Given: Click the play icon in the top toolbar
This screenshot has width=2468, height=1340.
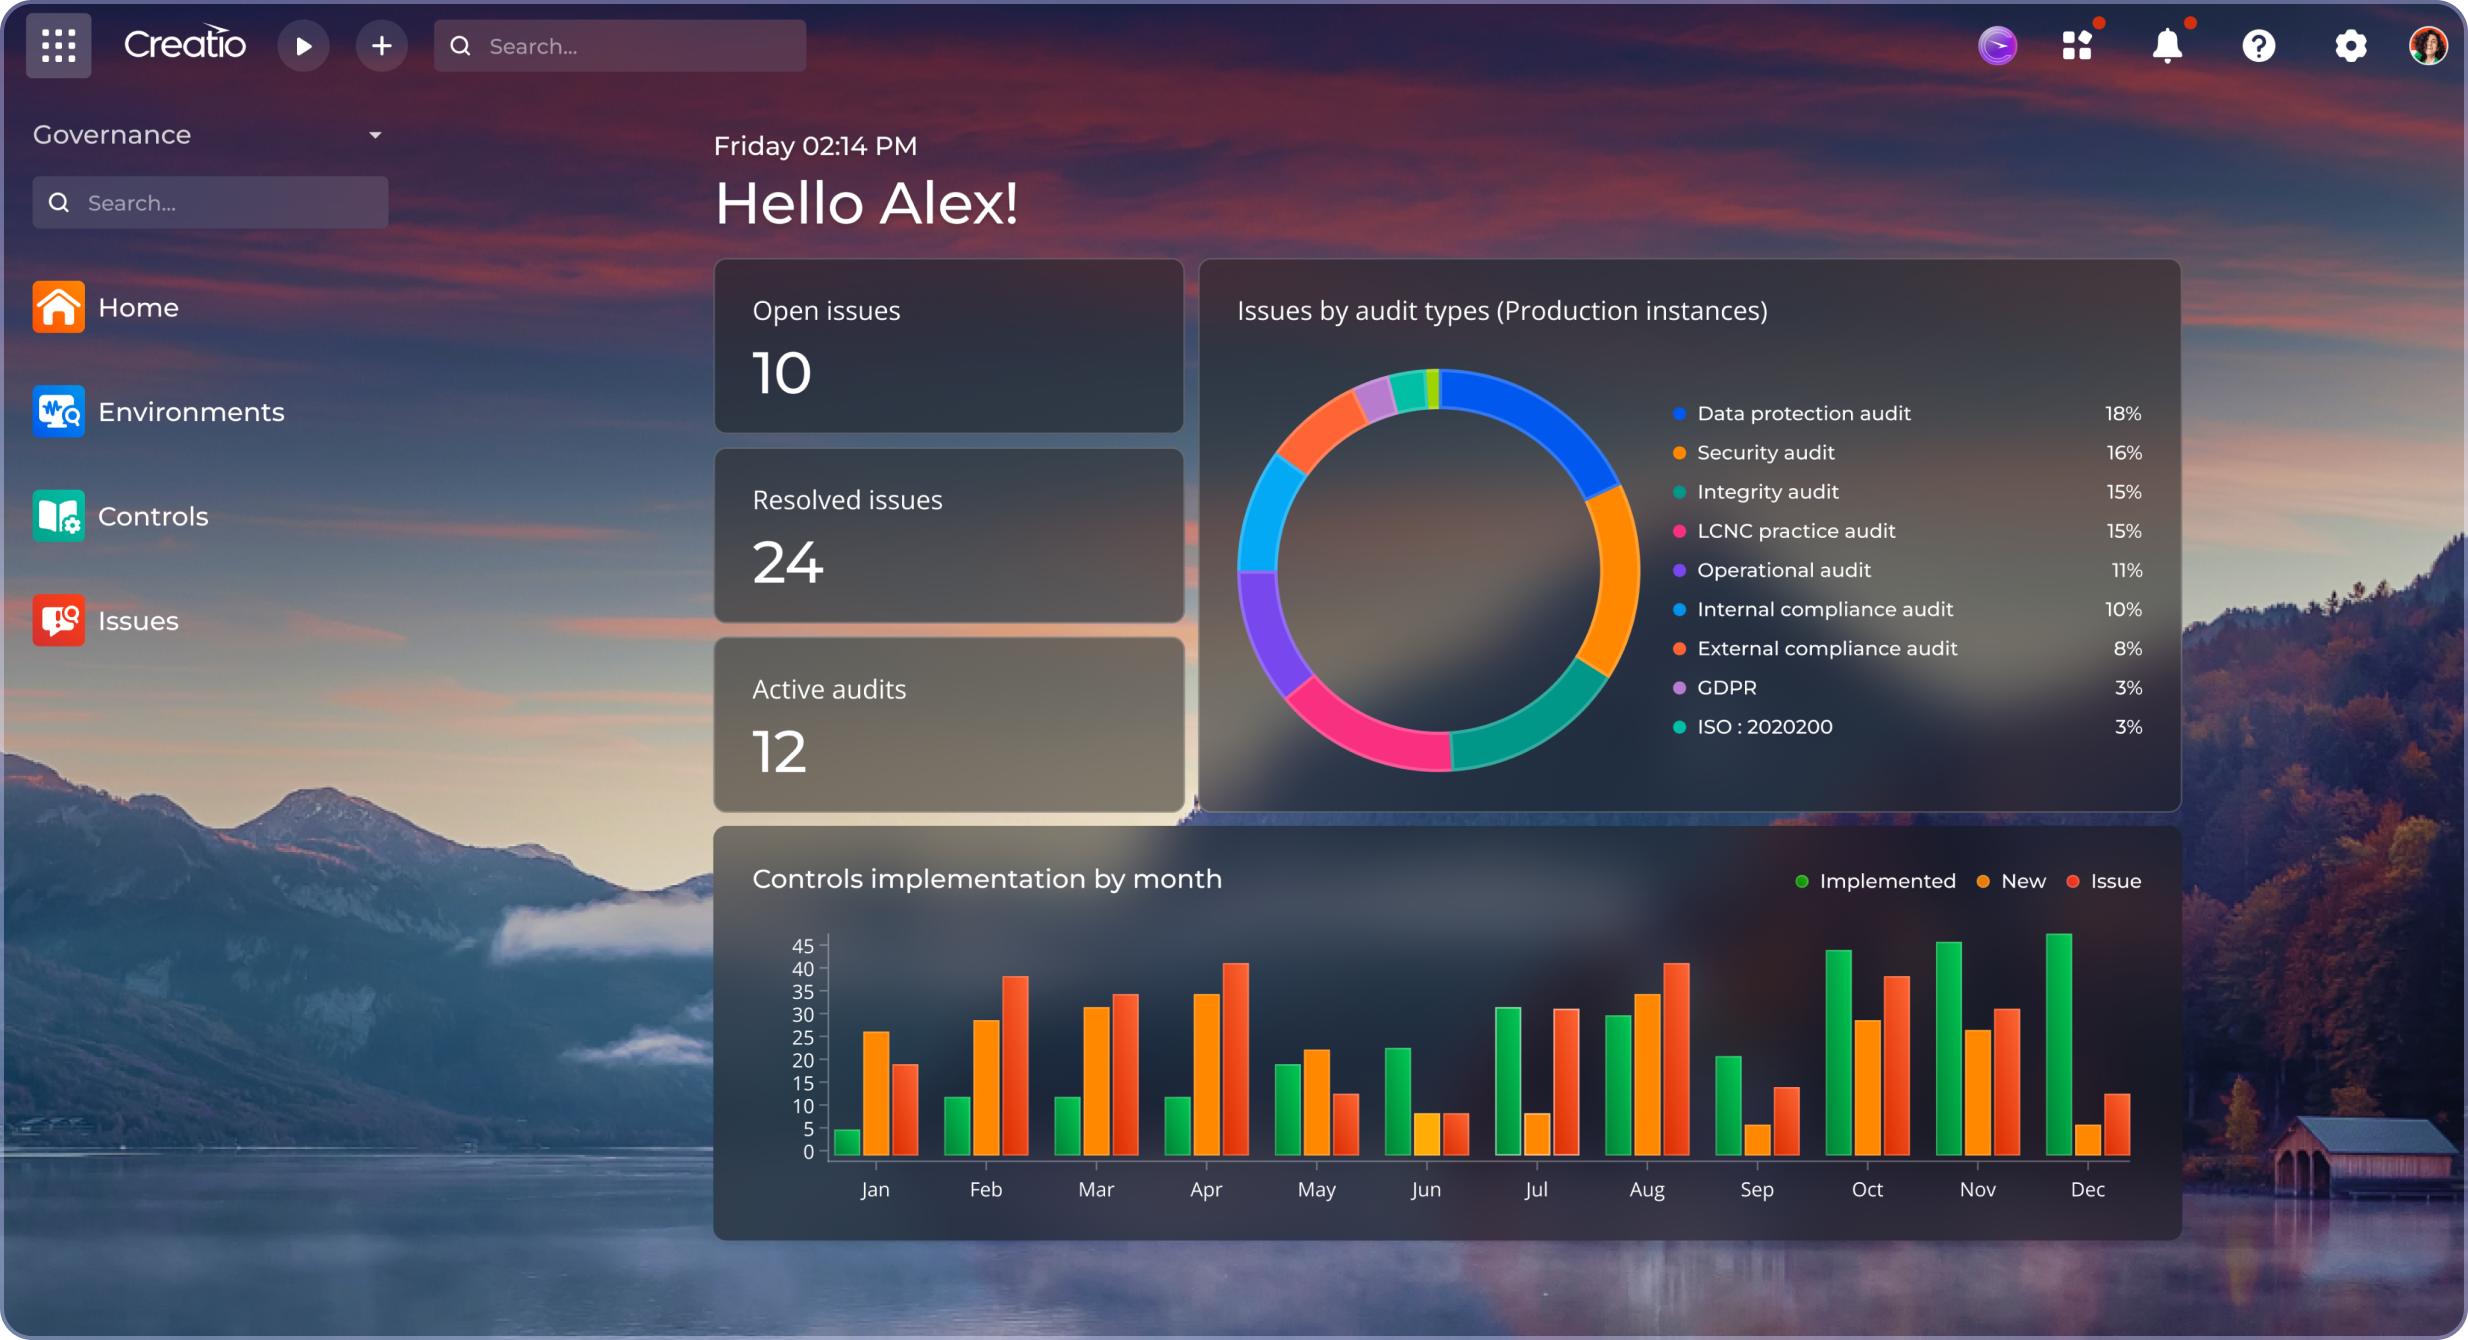Looking at the screenshot, I should click(x=304, y=45).
